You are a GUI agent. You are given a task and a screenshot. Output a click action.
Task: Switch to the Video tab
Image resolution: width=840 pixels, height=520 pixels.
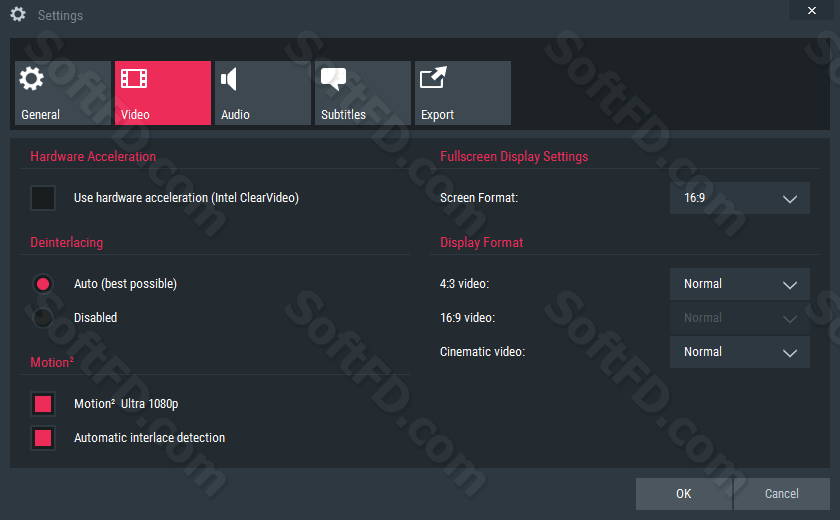pos(163,93)
